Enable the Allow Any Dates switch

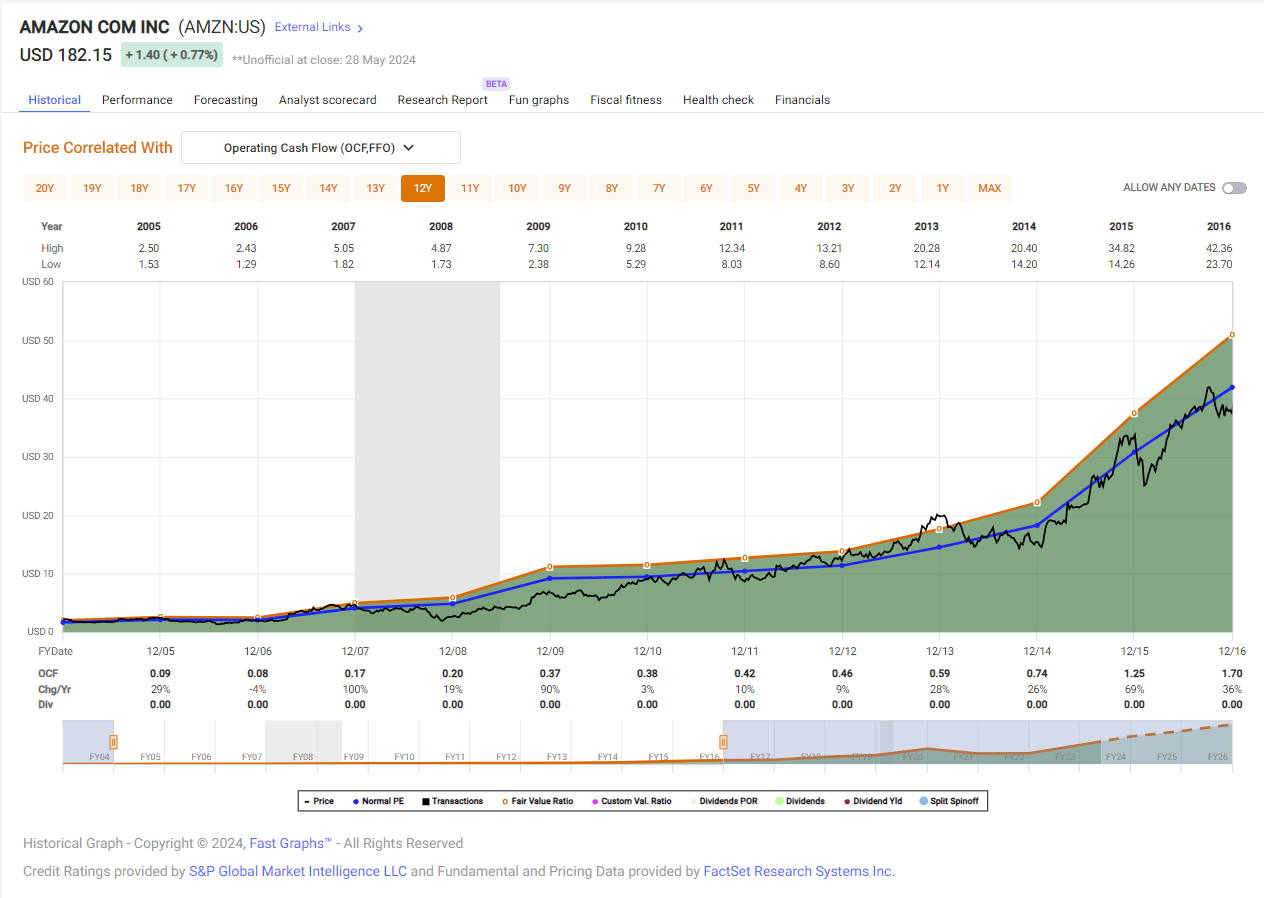1234,188
